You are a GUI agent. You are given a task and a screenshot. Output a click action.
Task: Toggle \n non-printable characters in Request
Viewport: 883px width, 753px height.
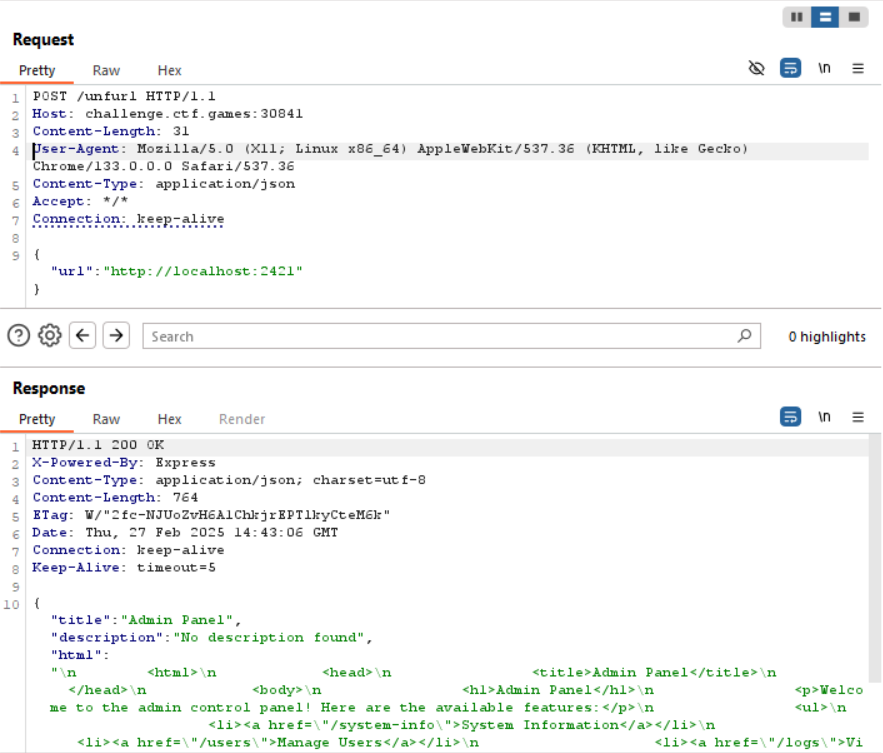coord(824,69)
